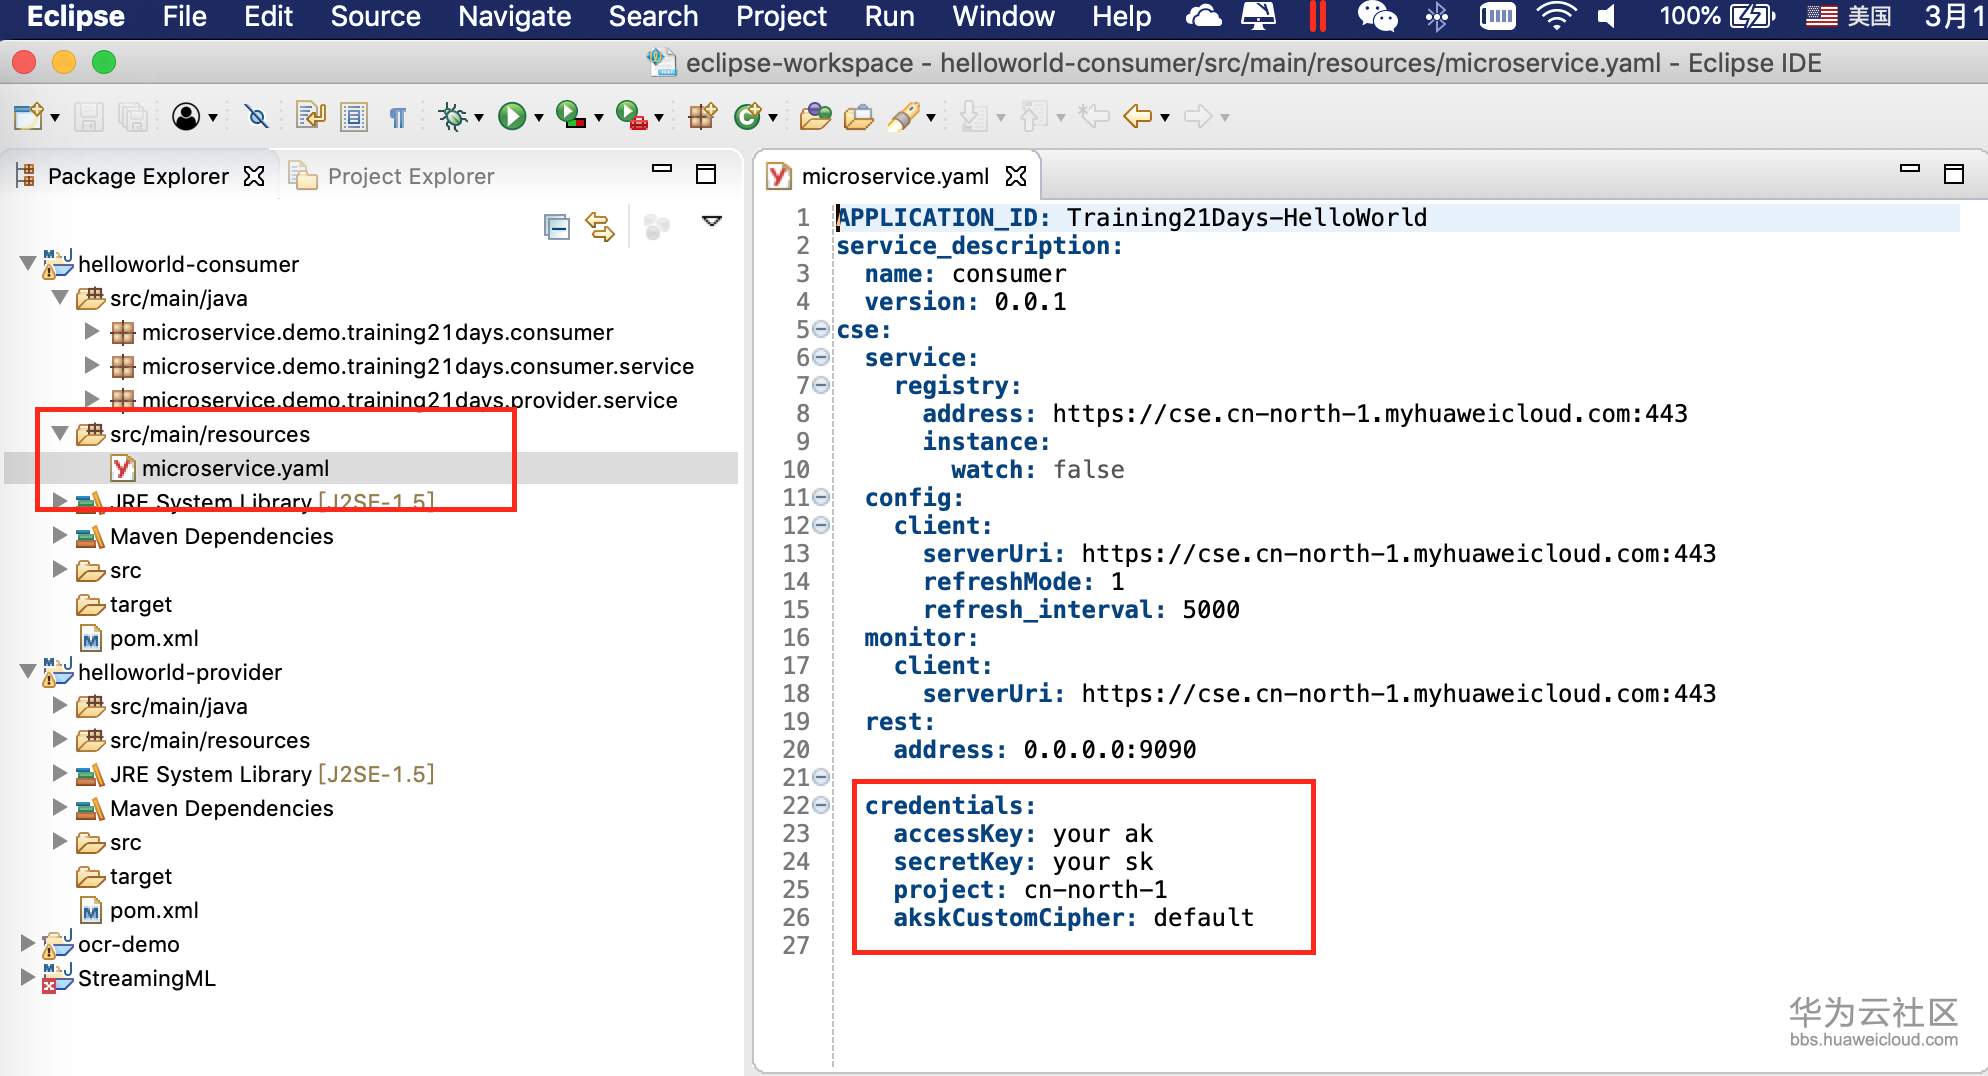Click the New Java Class icon
This screenshot has height=1076, width=1988.
click(747, 117)
